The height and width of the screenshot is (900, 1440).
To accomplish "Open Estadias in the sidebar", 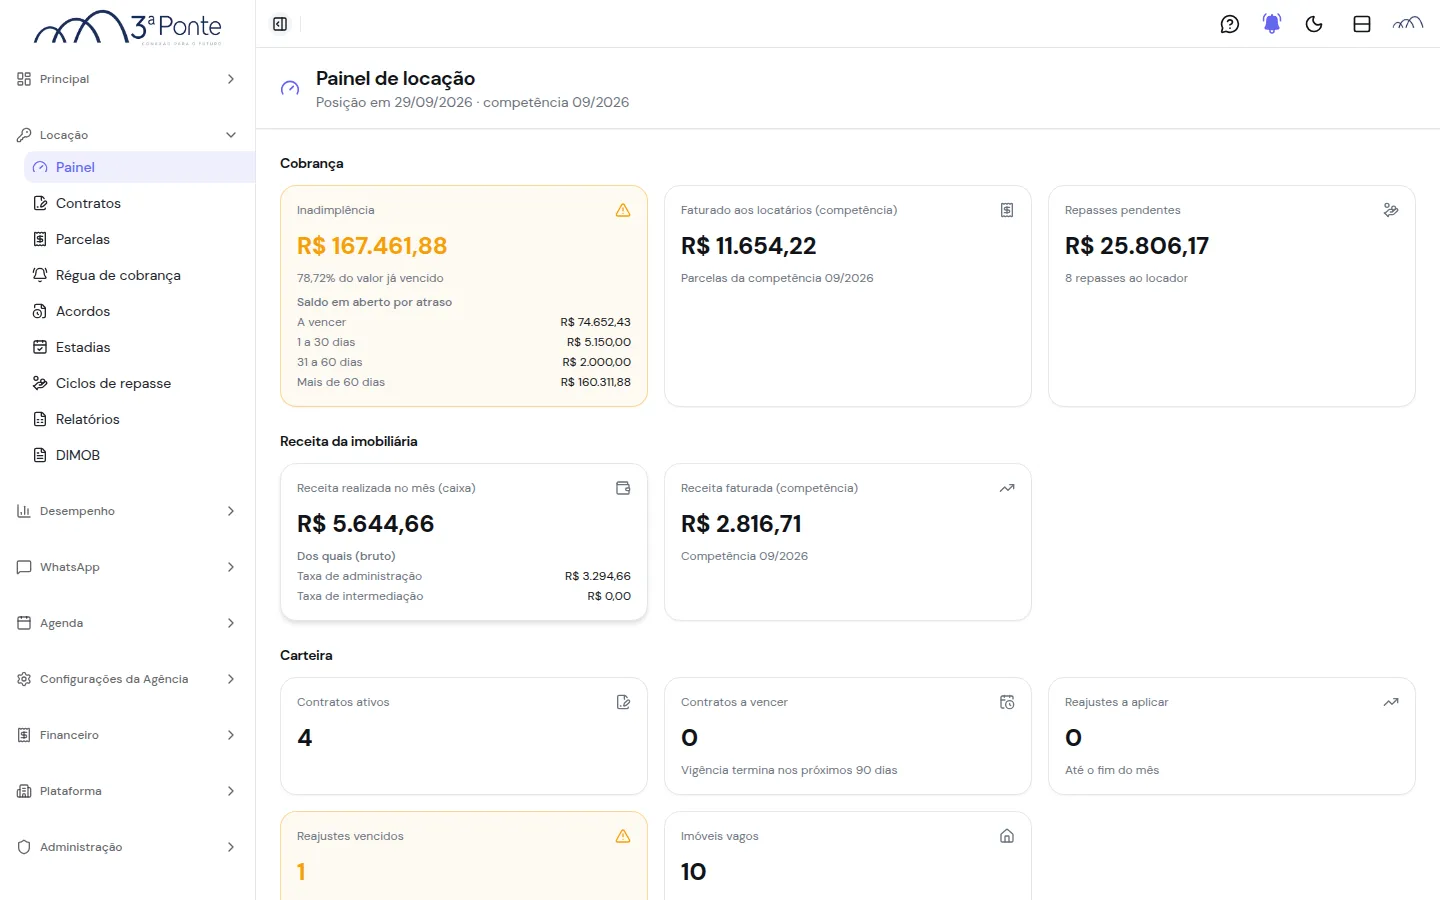I will (x=139, y=347).
